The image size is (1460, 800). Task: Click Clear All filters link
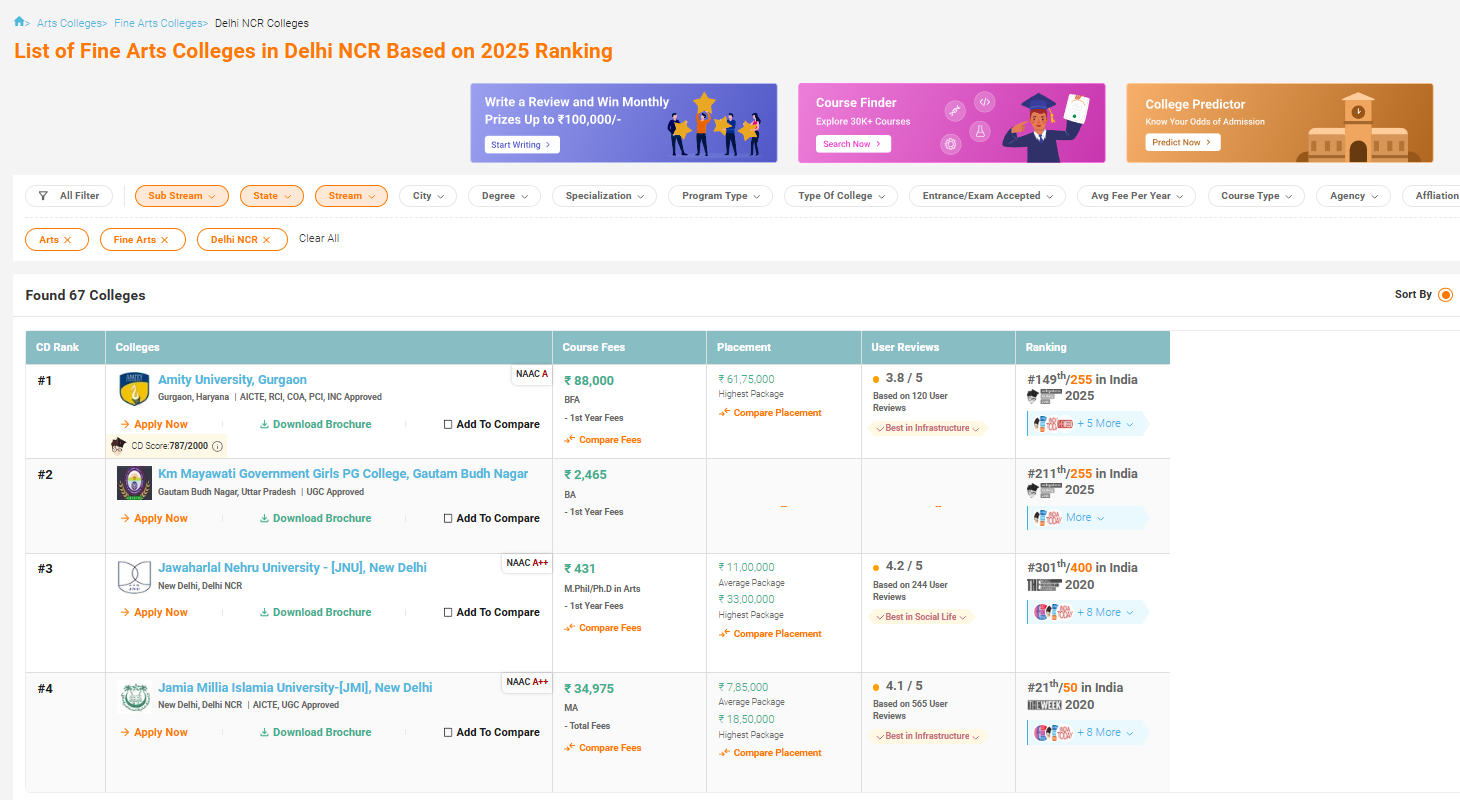pos(319,239)
